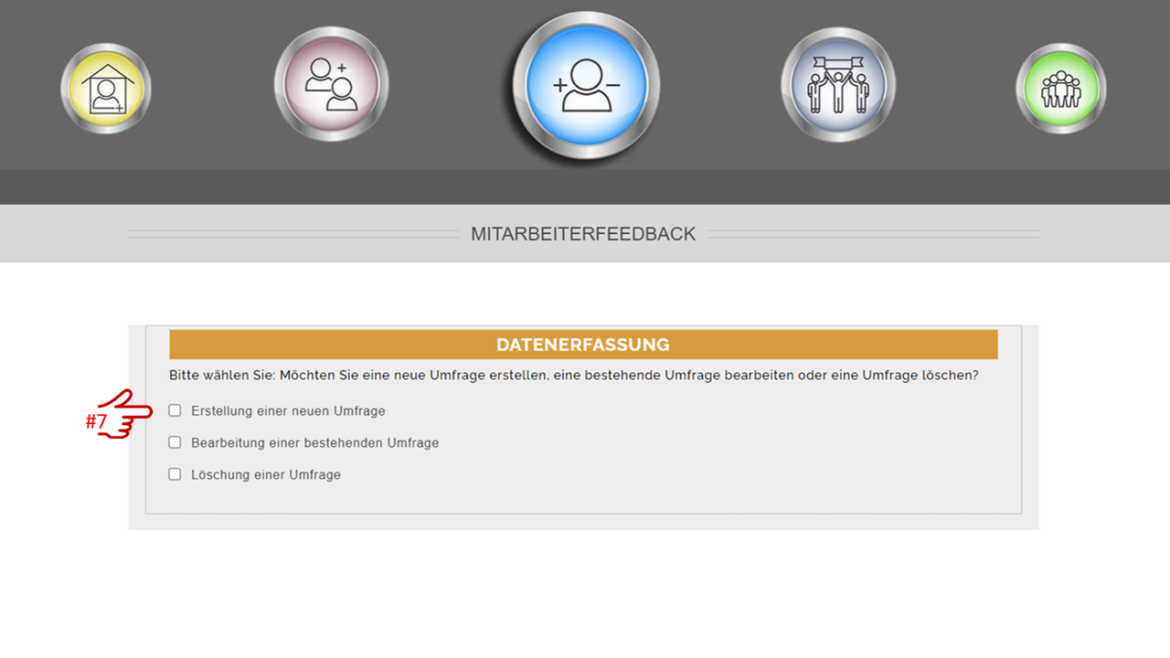Click the 'Bitte wählen Sie' instruction text

click(x=573, y=375)
